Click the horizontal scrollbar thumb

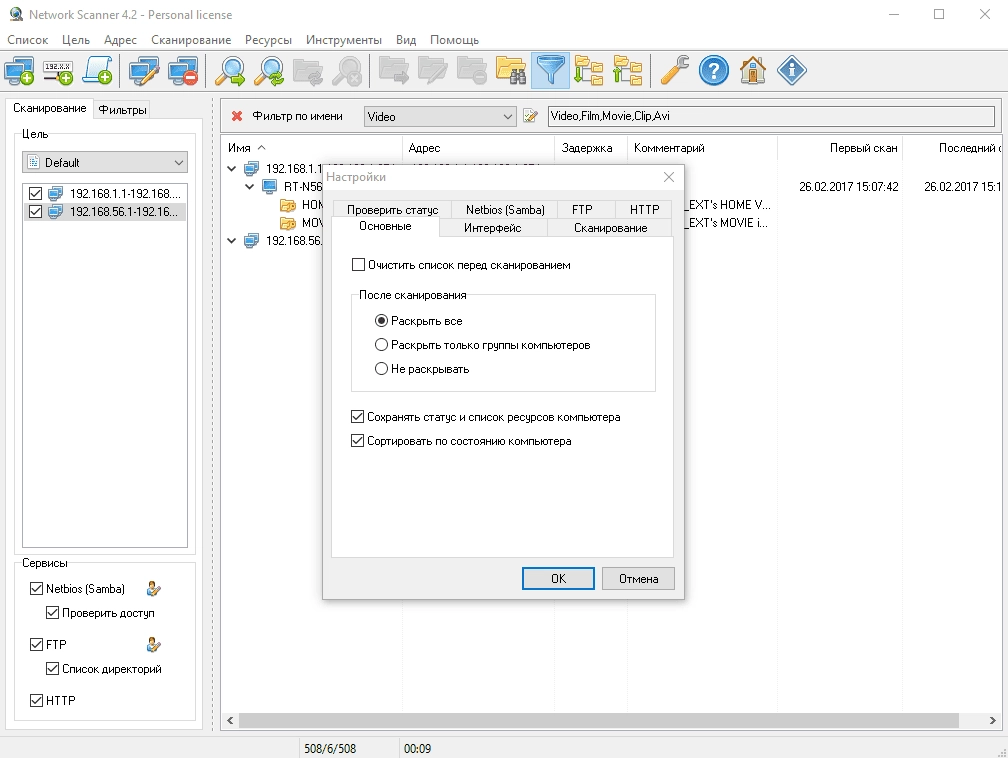[598, 721]
